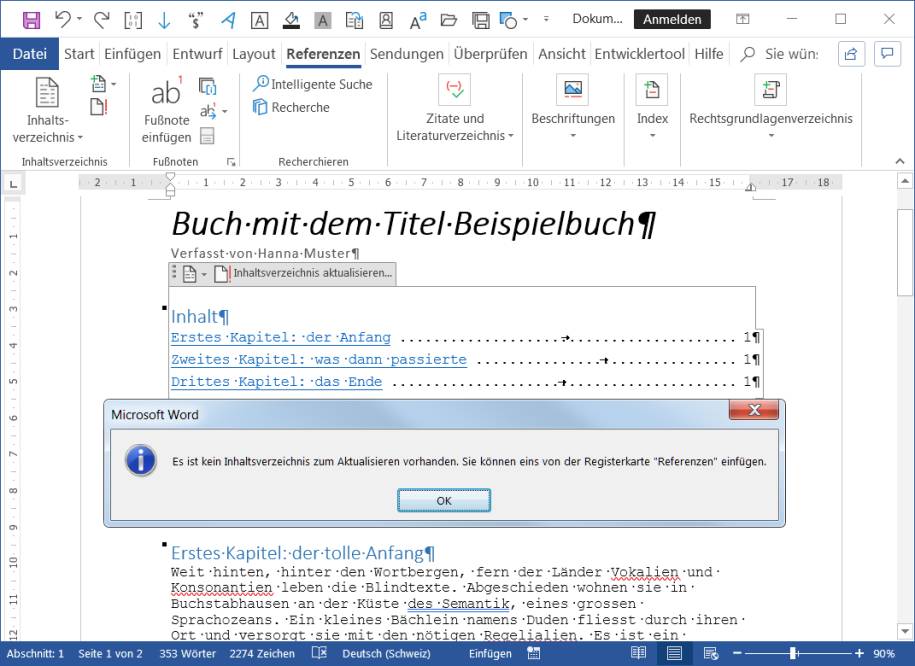Screen dimensions: 915x666
Task: Click the save icon in quick access toolbar
Action: coord(31,19)
